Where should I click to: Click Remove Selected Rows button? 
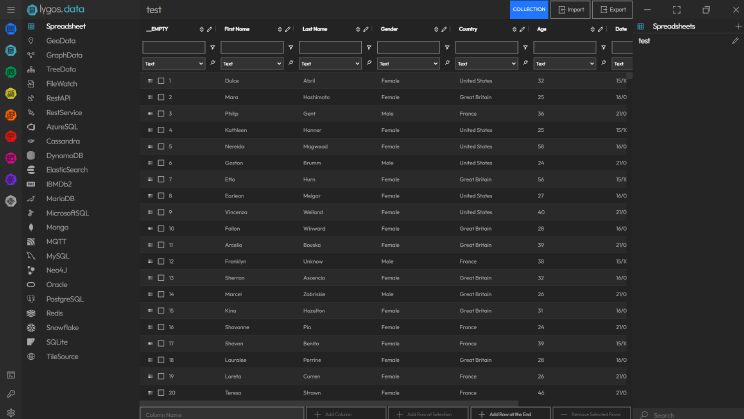[x=592, y=414]
